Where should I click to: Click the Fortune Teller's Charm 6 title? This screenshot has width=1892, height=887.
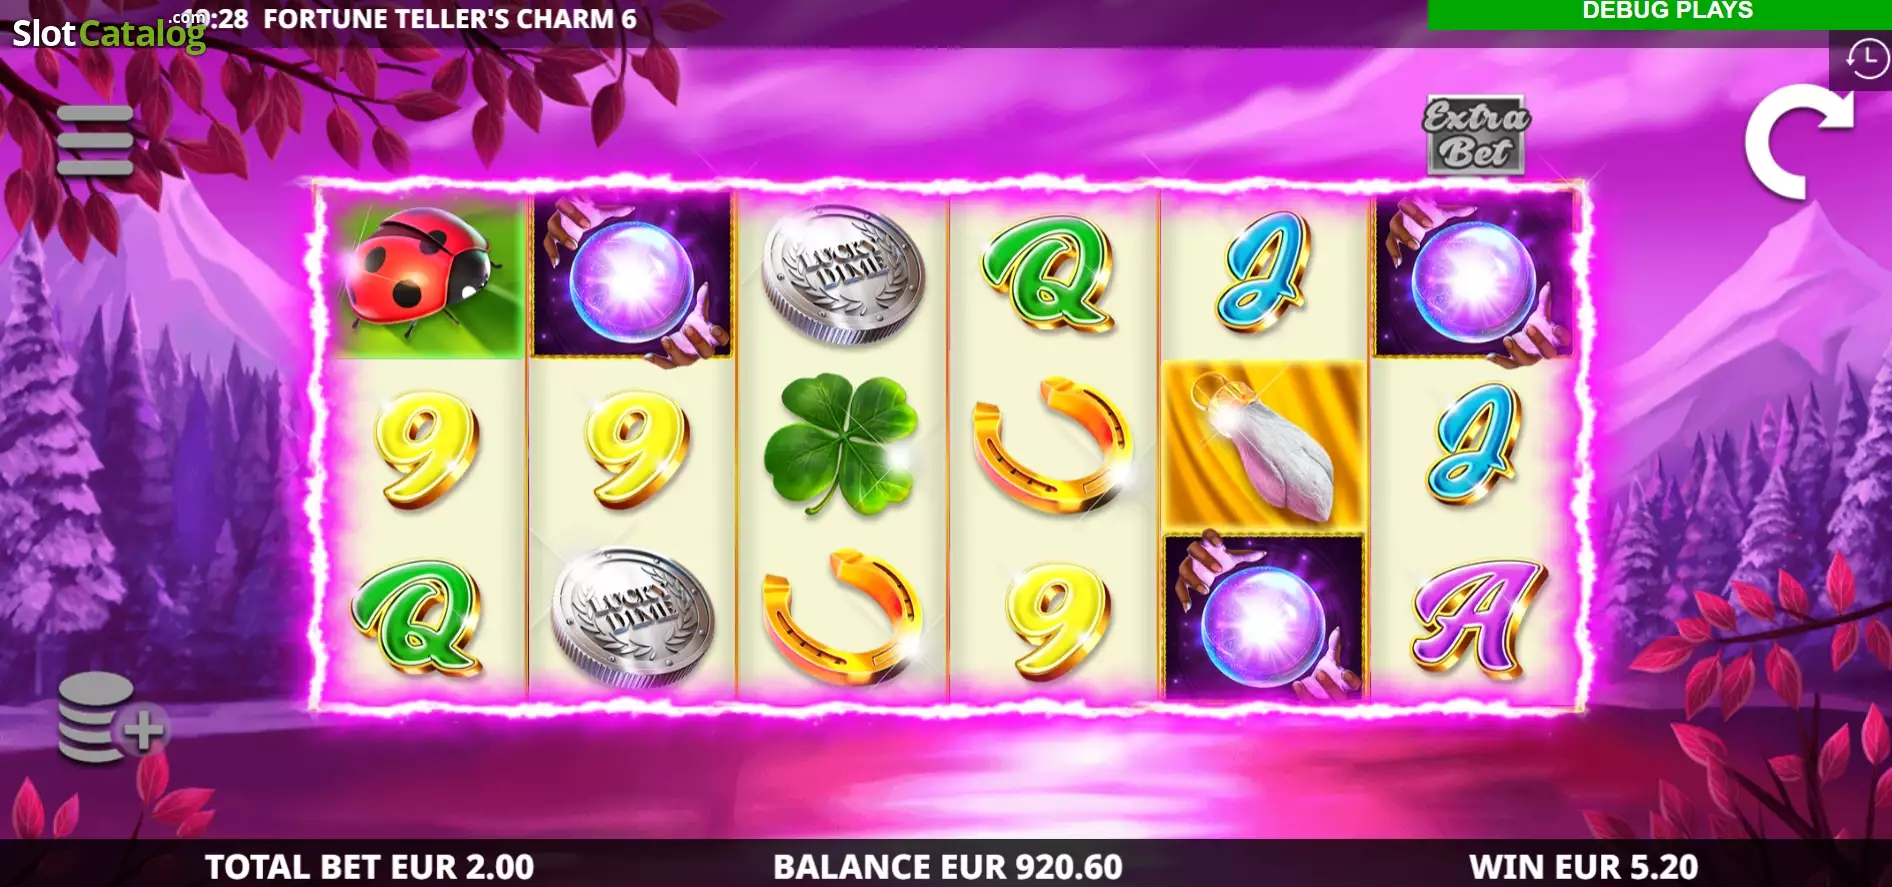pyautogui.click(x=450, y=19)
